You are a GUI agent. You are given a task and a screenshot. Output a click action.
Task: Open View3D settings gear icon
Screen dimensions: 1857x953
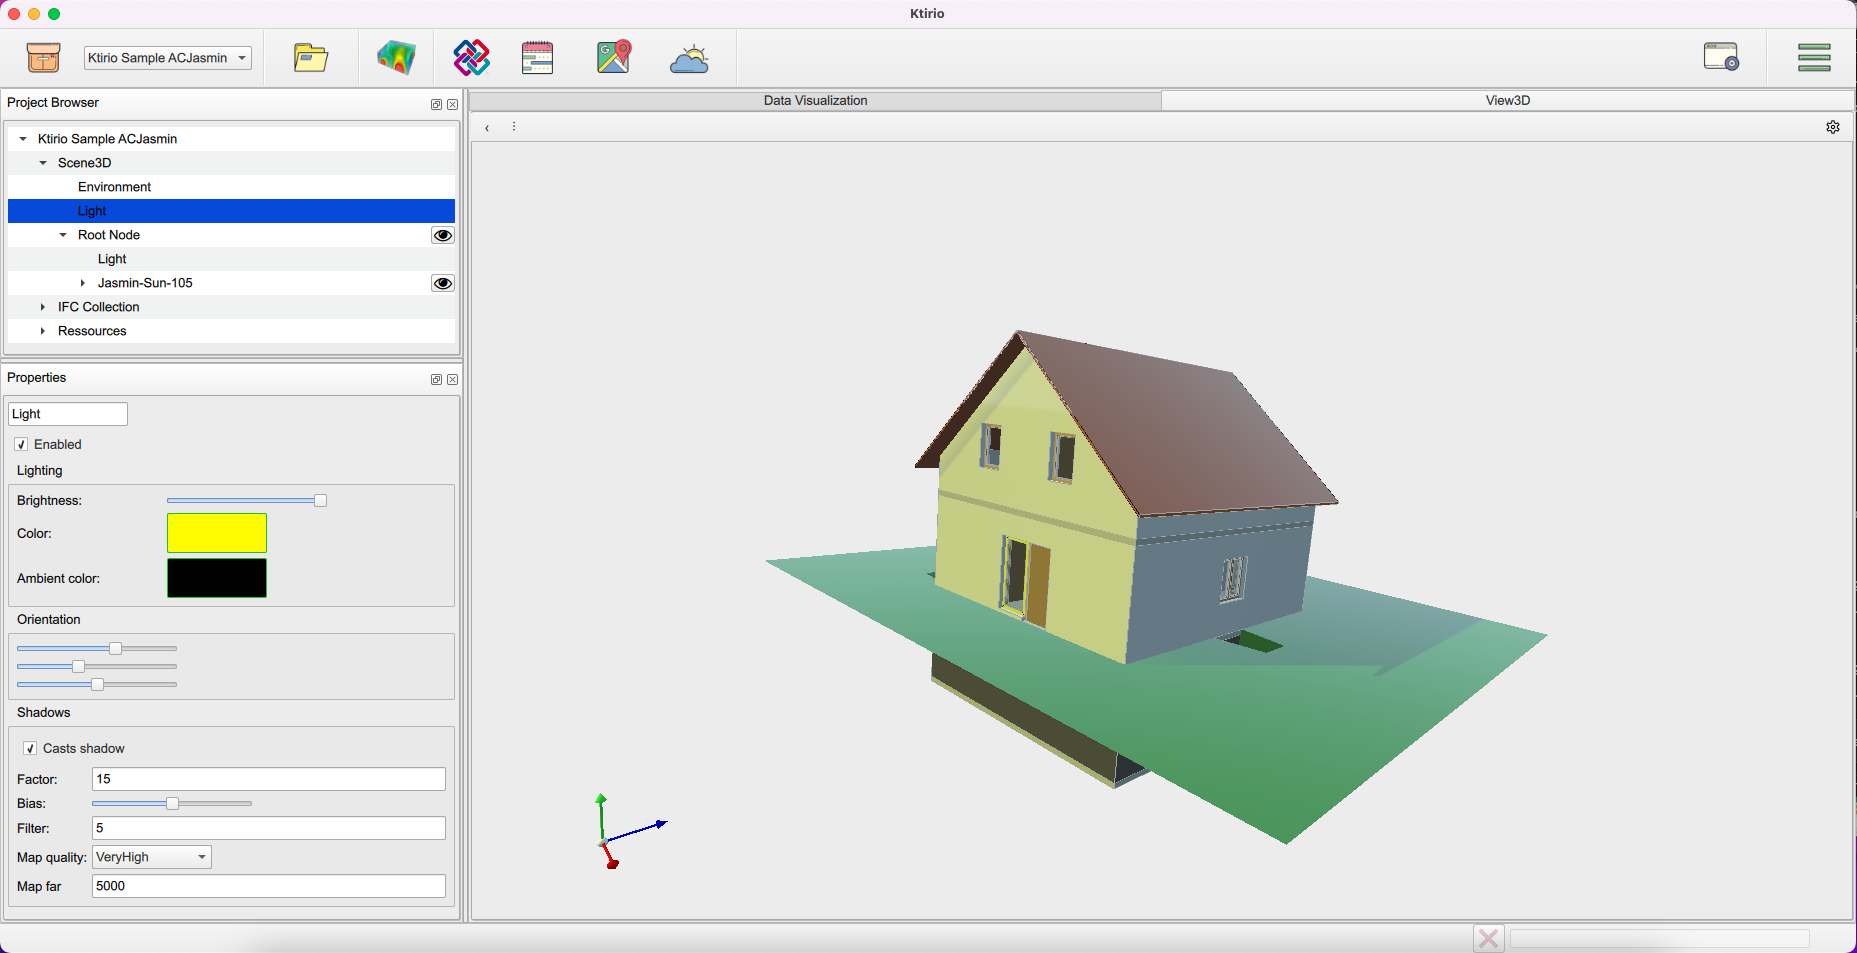point(1832,127)
